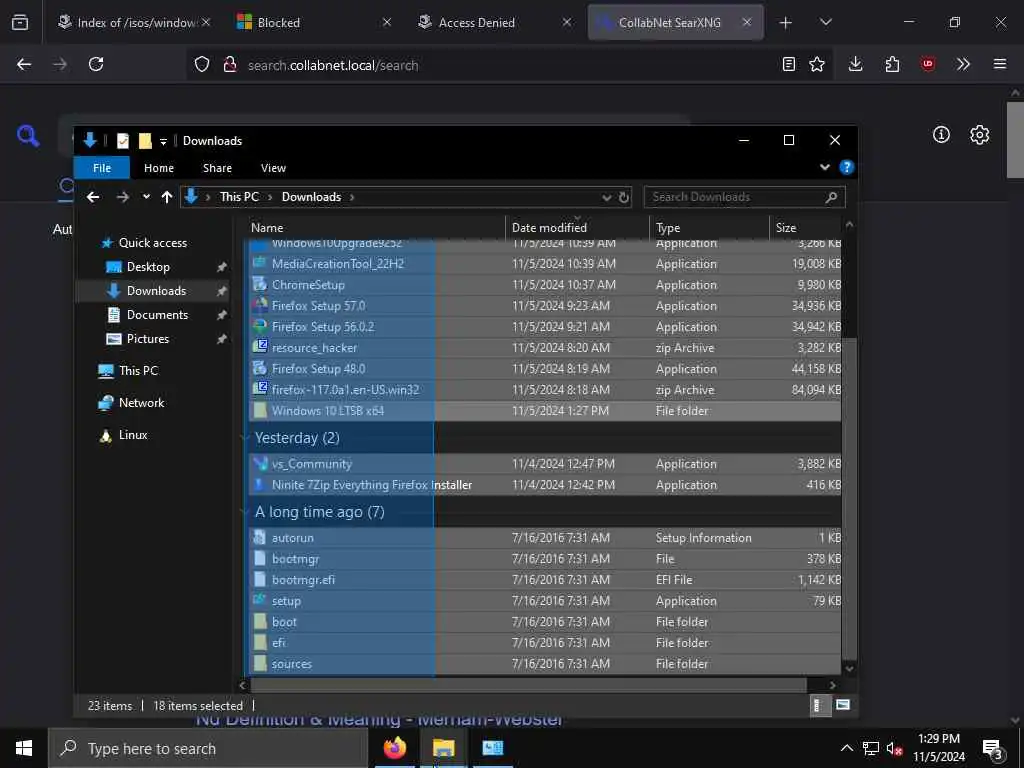The image size is (1024, 768).
Task: Open the View ribbon tab
Action: (x=273, y=168)
